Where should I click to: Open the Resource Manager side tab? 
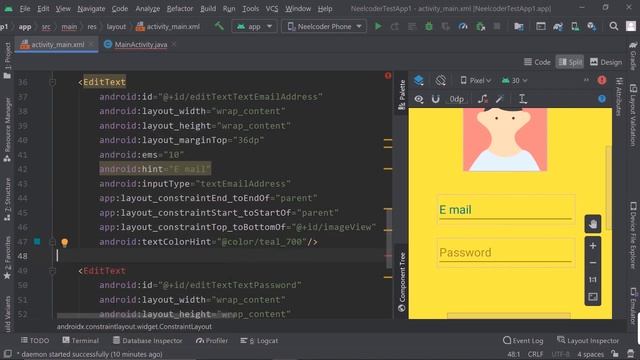[x=7, y=129]
